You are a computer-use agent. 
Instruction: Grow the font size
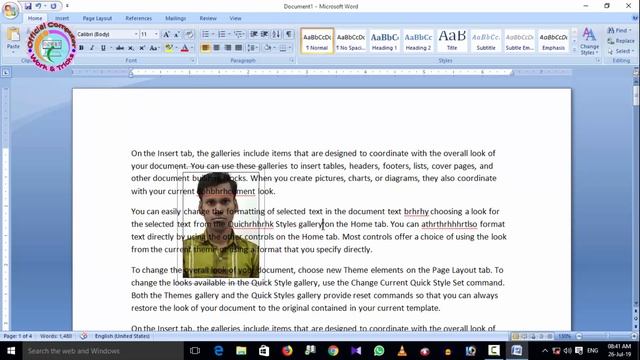click(x=166, y=34)
